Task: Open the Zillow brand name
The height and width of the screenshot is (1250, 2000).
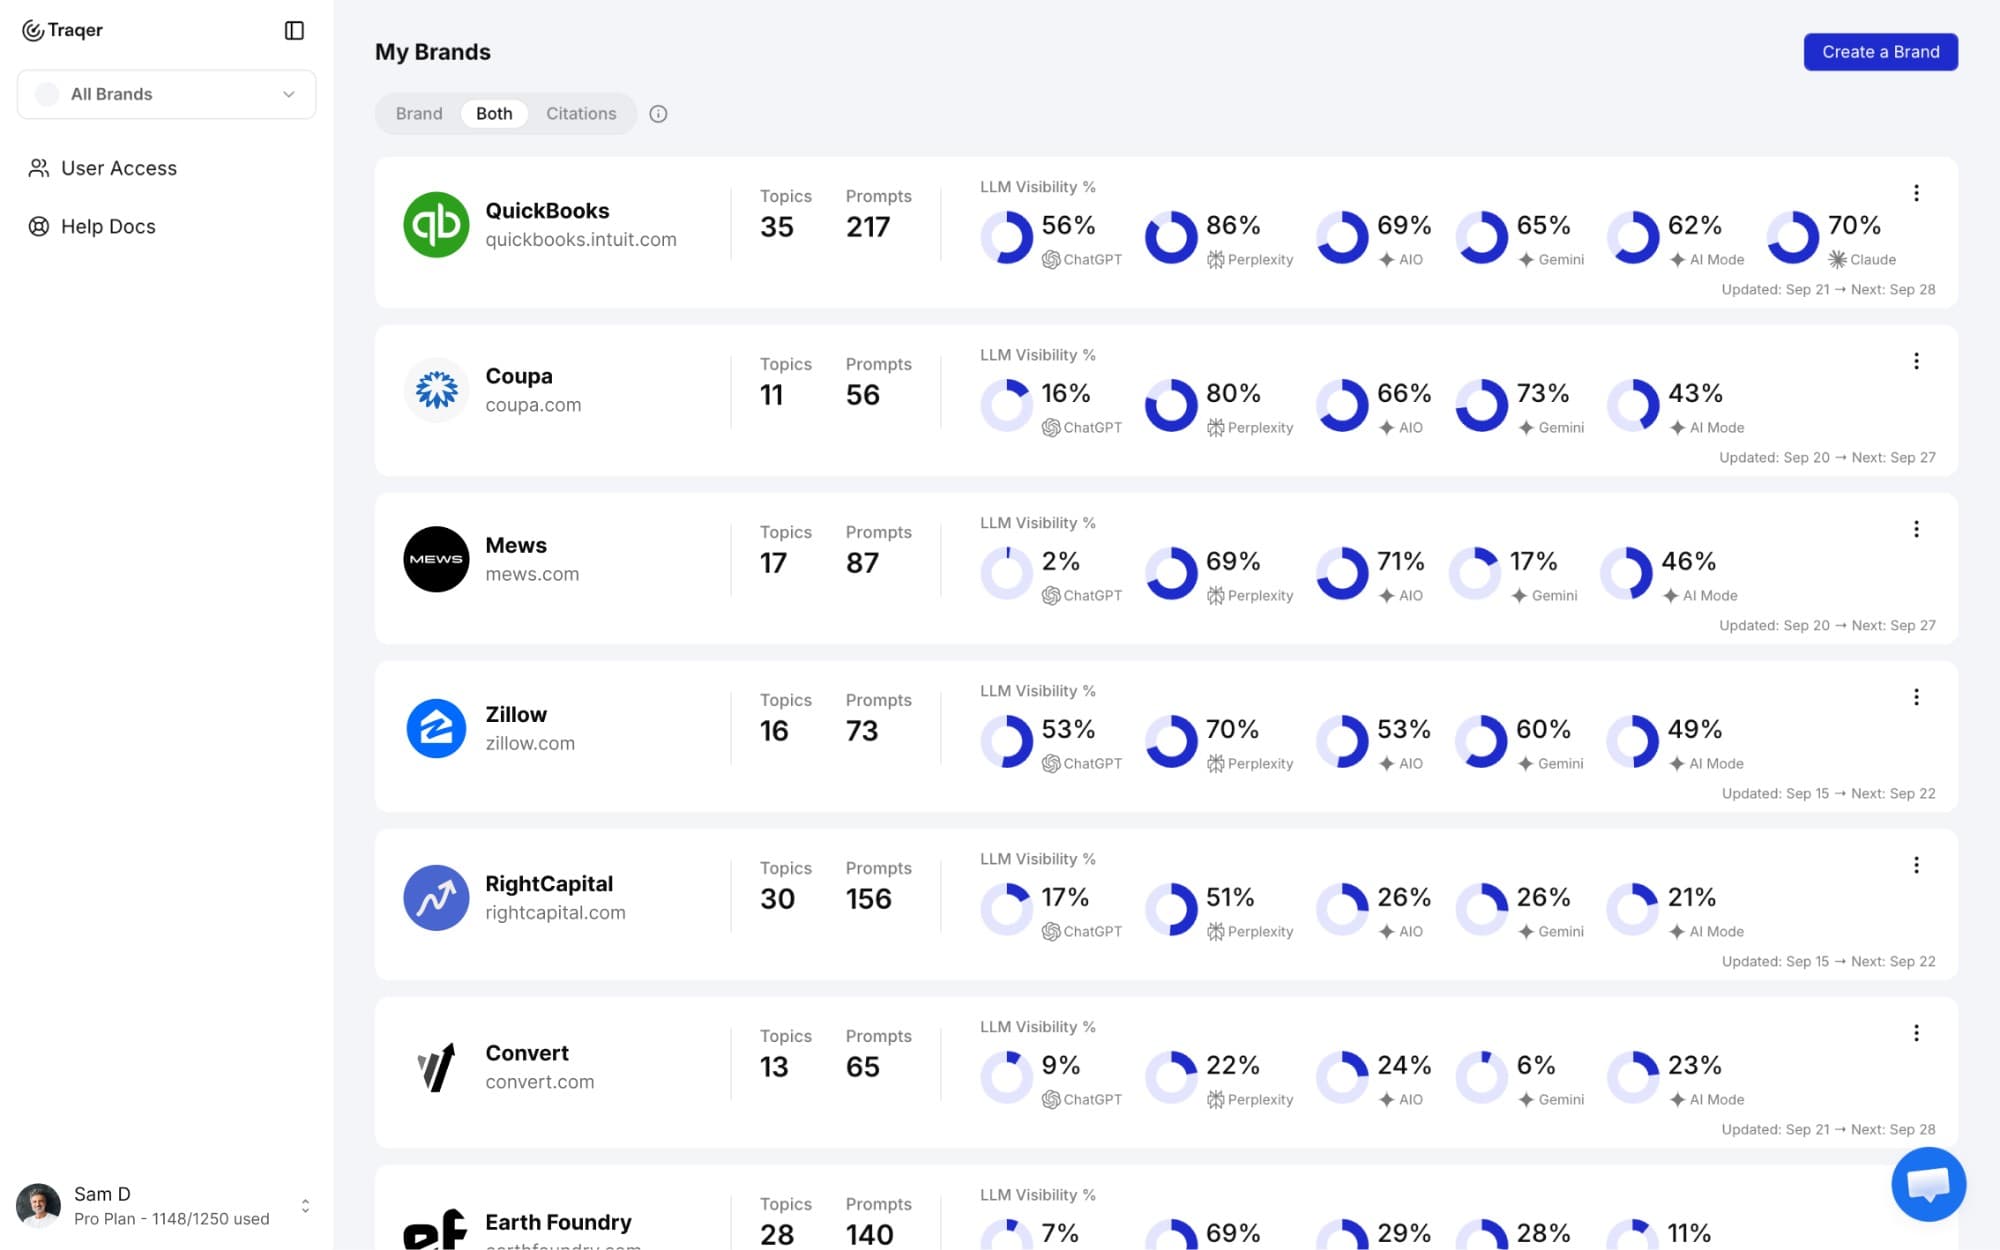Action: [x=516, y=714]
